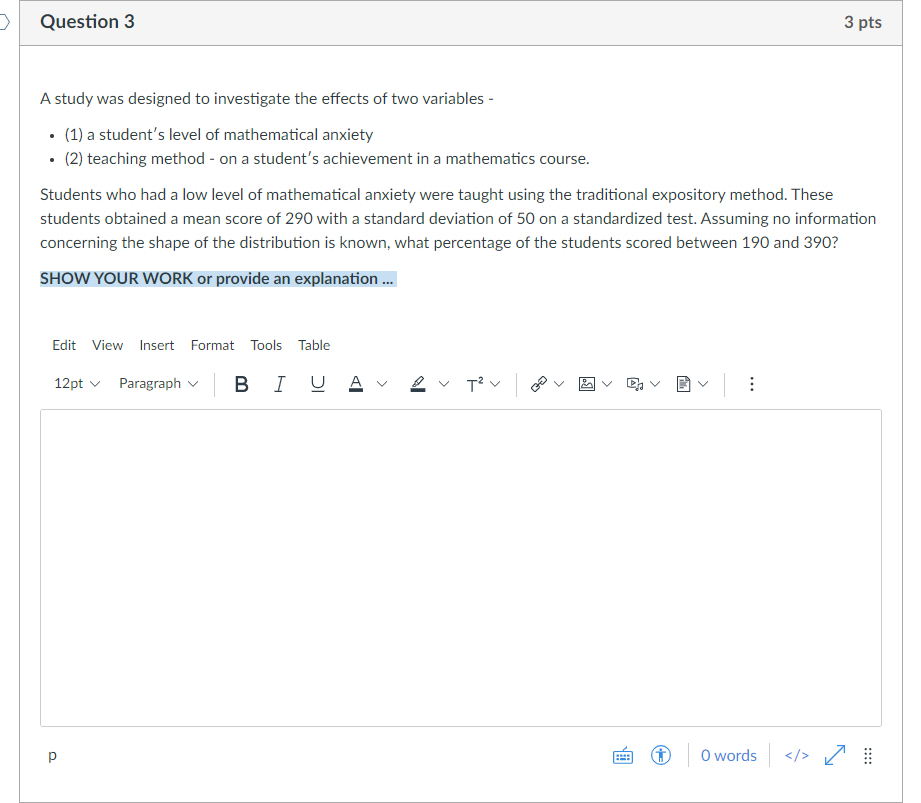Open the Tools menu
Viewport: 921px width, 803px height.
click(x=266, y=345)
